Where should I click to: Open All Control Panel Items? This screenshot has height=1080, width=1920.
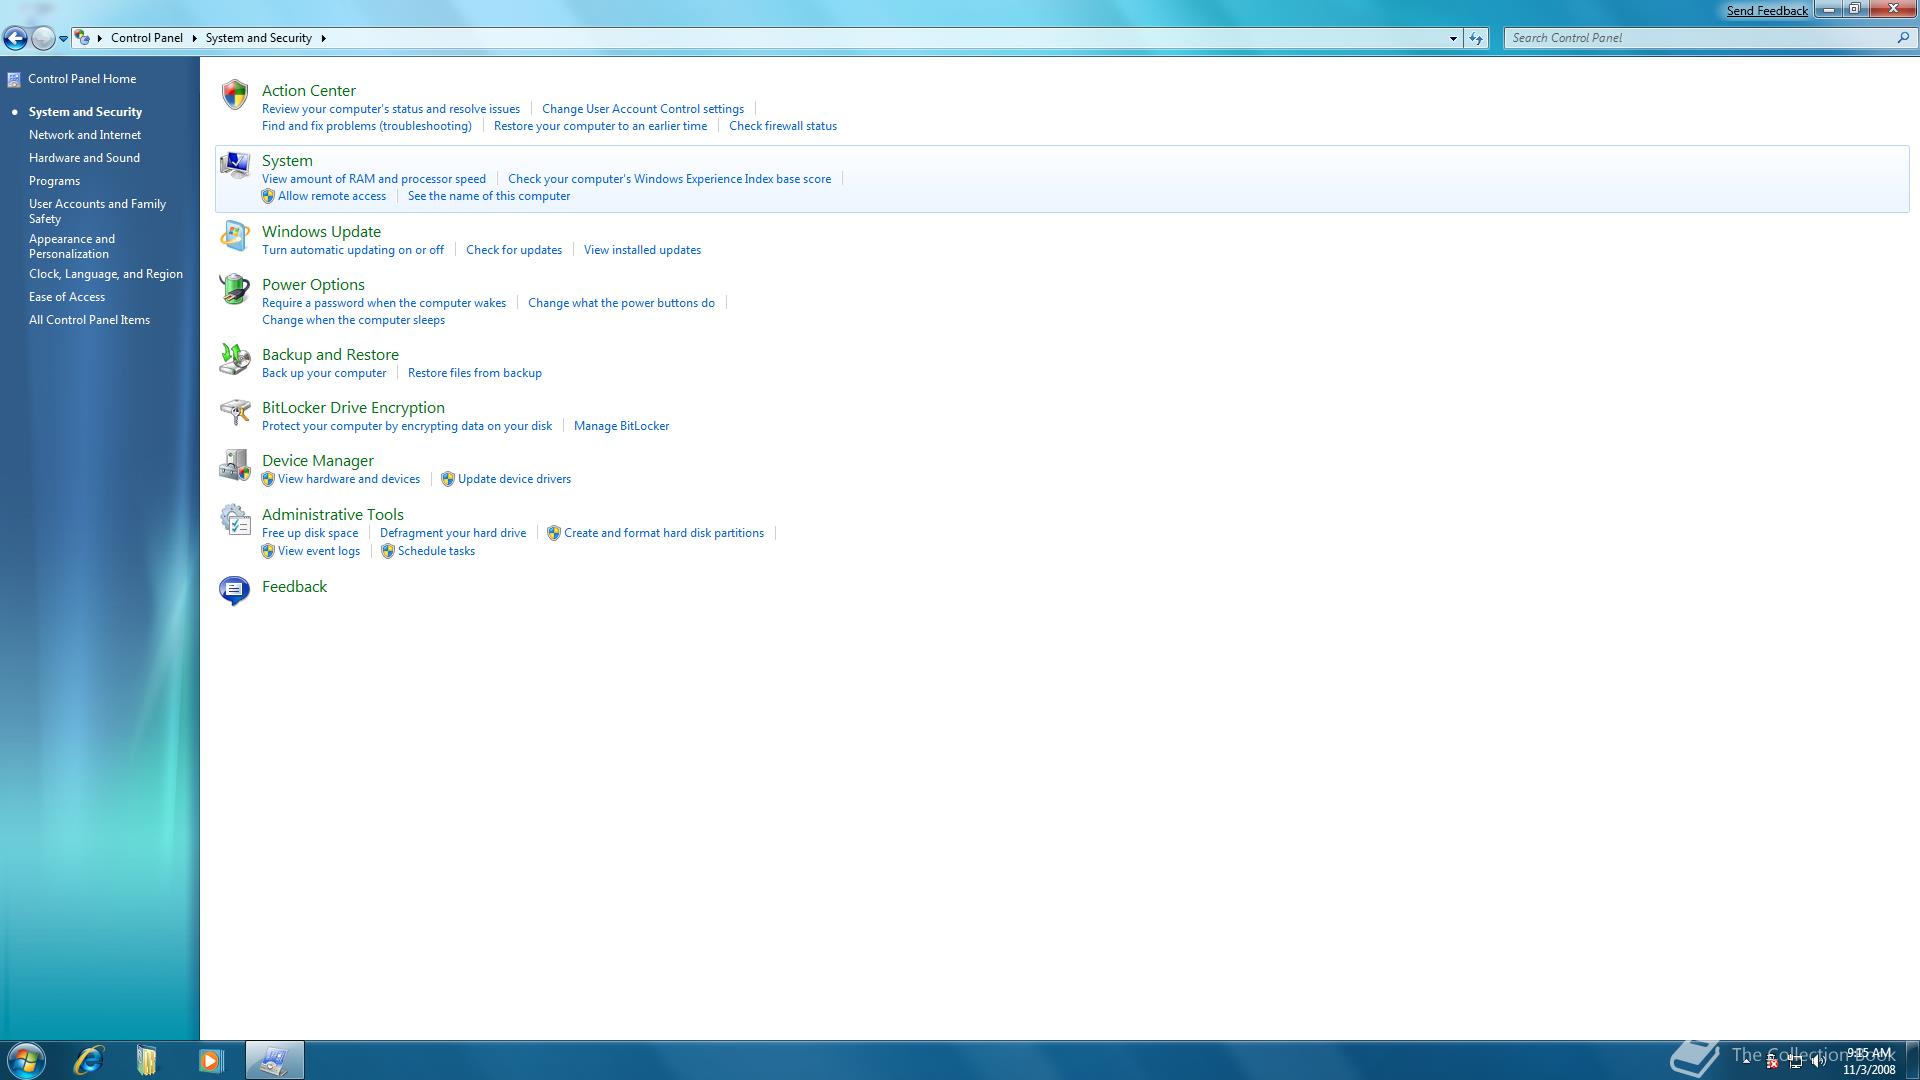point(89,320)
